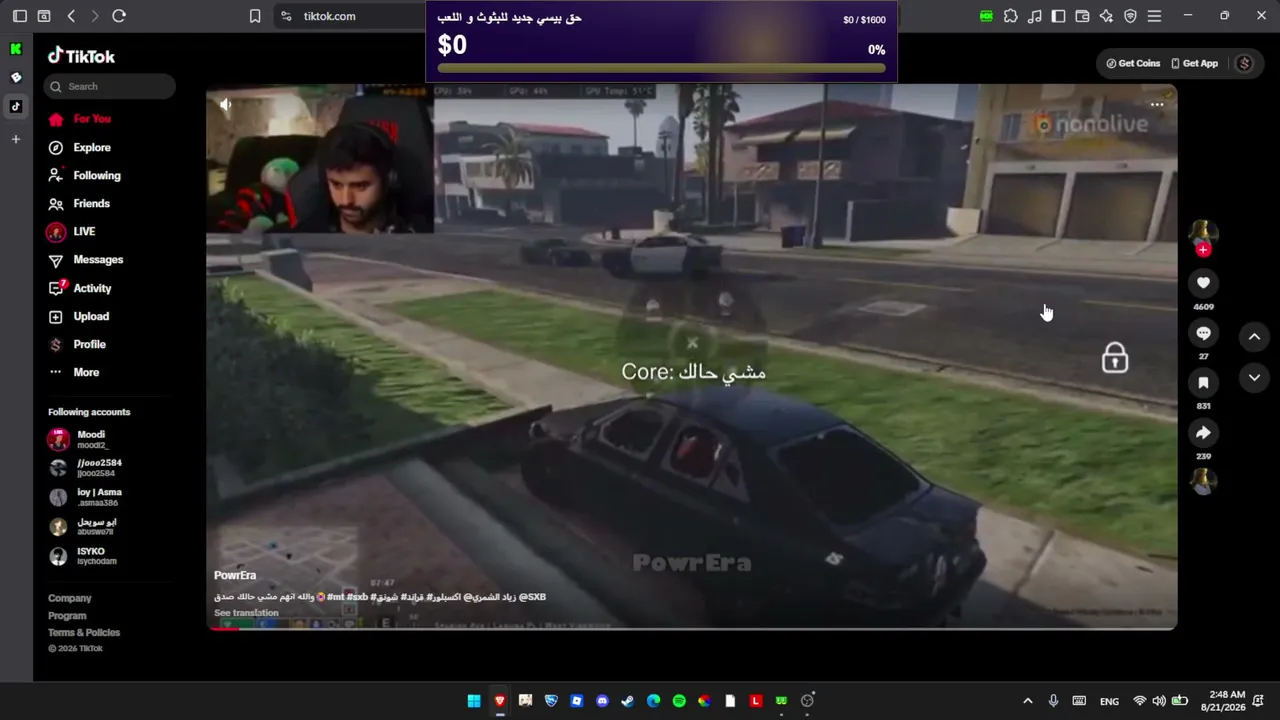Bookmark this video to favorites
The image size is (1280, 720).
click(1203, 383)
